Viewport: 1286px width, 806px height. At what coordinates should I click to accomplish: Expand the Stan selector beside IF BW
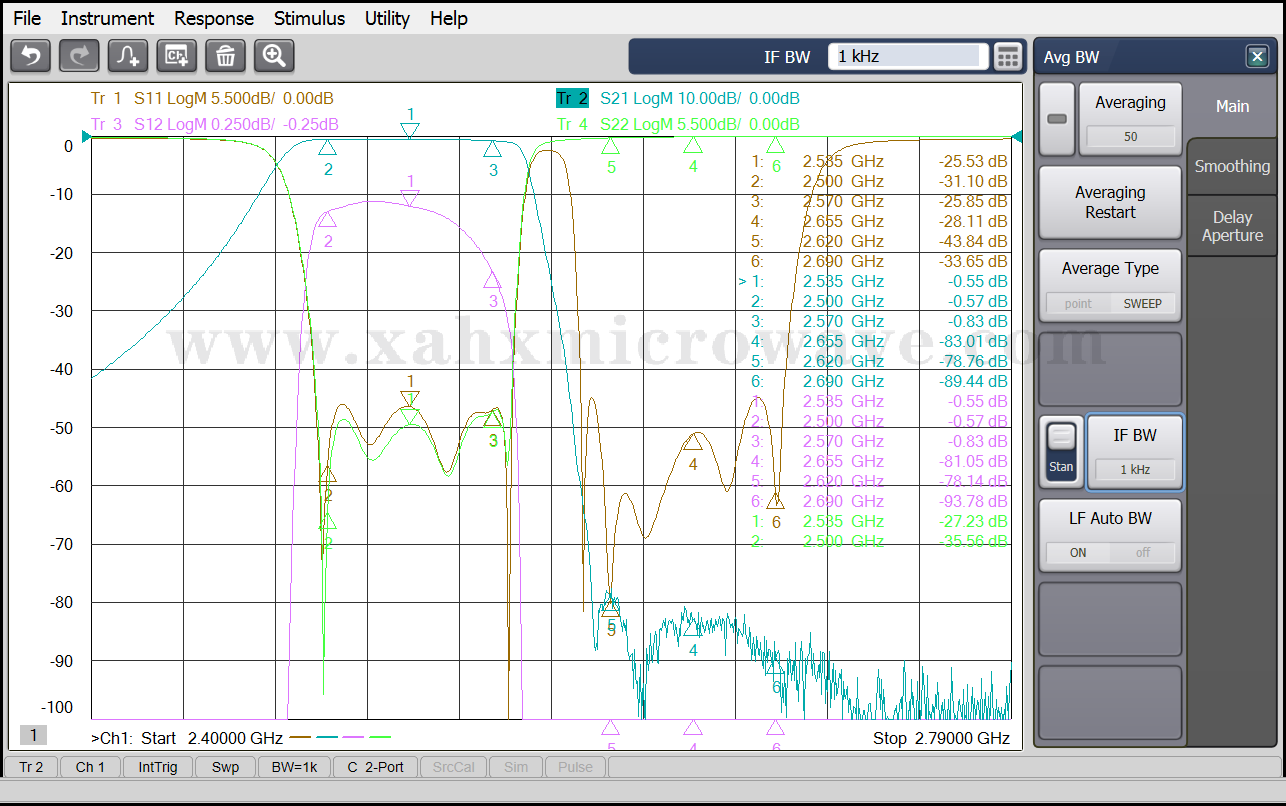point(1061,452)
